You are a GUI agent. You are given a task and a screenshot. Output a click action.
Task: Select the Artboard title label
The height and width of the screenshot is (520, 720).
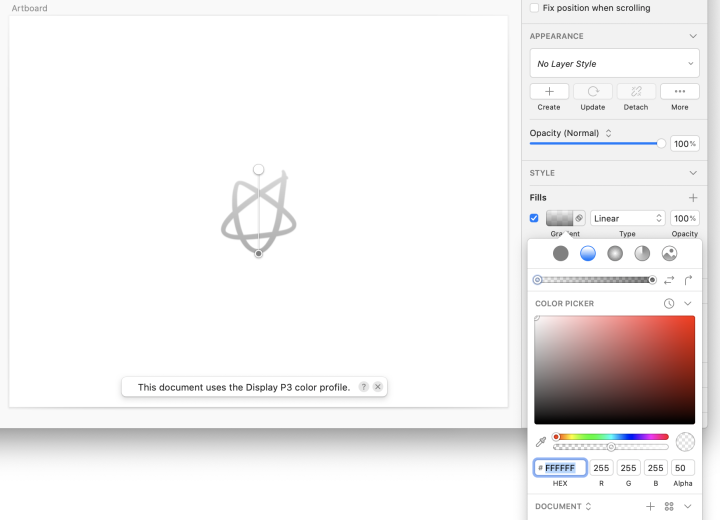click(29, 8)
